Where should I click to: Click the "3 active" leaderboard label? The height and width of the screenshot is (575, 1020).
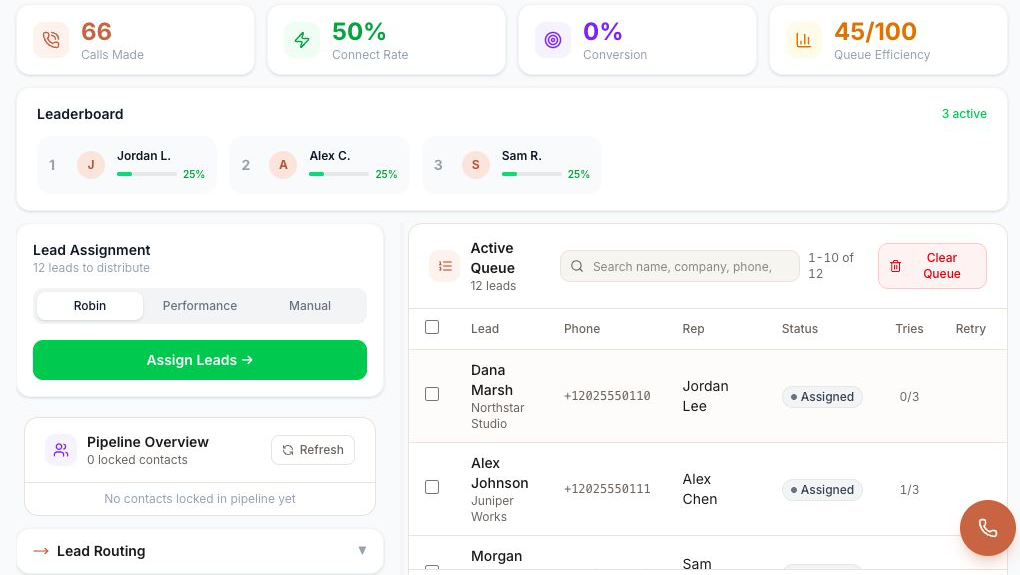[964, 114]
